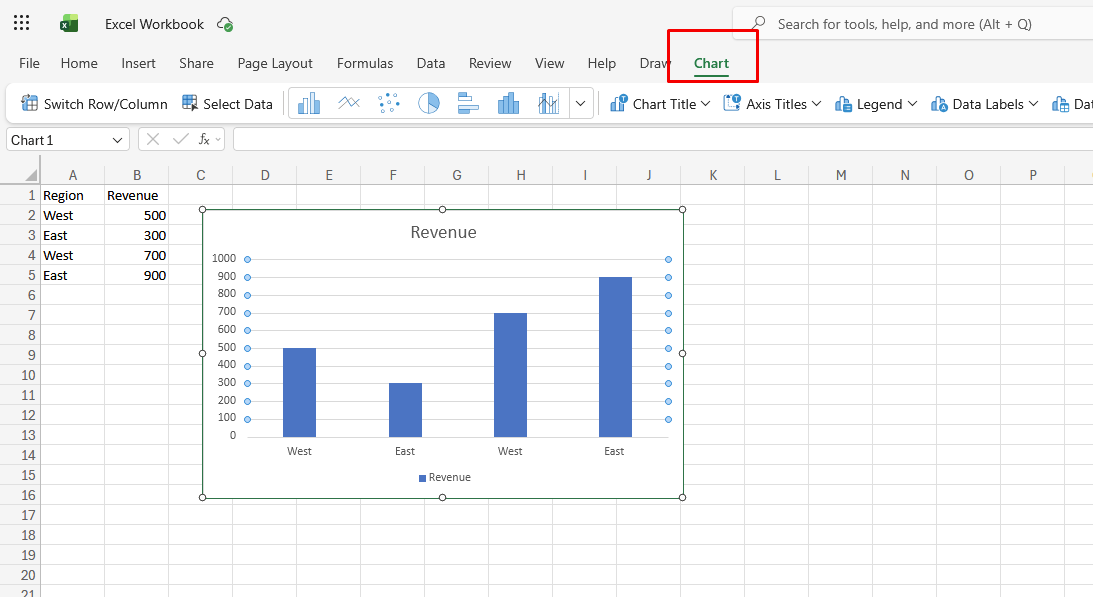This screenshot has height=597, width=1093.
Task: Click the Share tab
Action: [196, 63]
